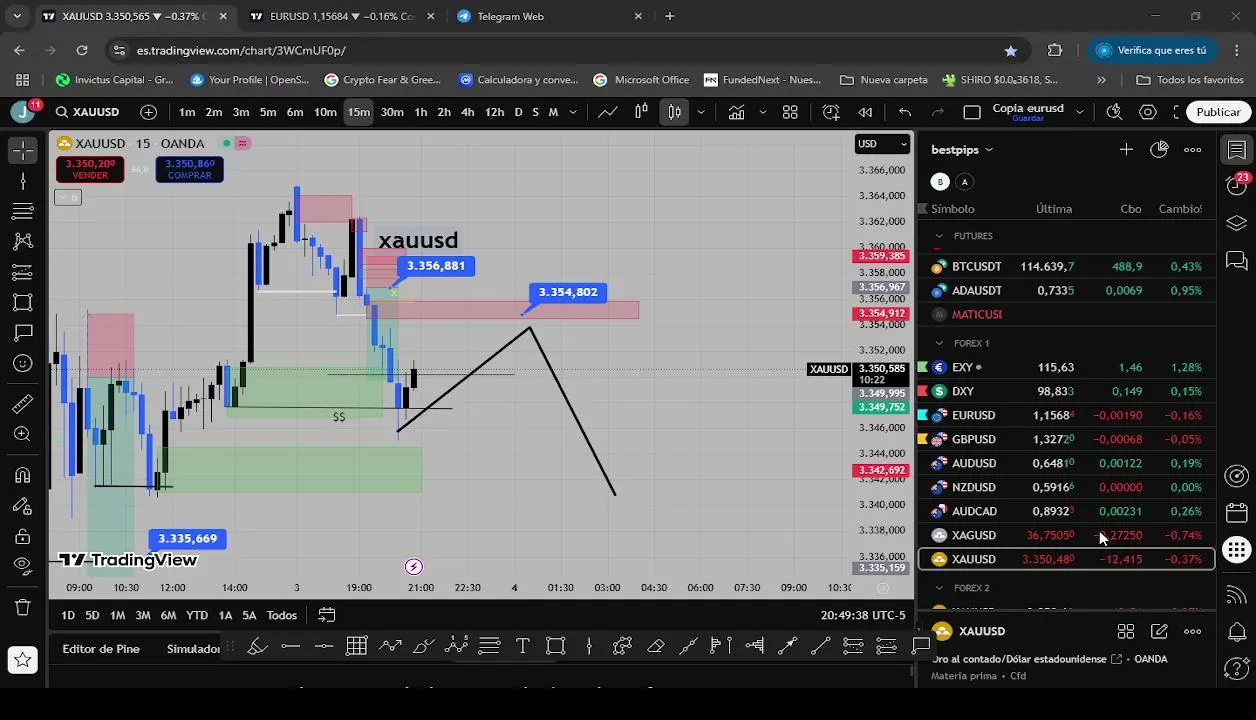Open the geometric shapes tools
Image resolution: width=1256 pixels, height=720 pixels.
tap(23, 302)
